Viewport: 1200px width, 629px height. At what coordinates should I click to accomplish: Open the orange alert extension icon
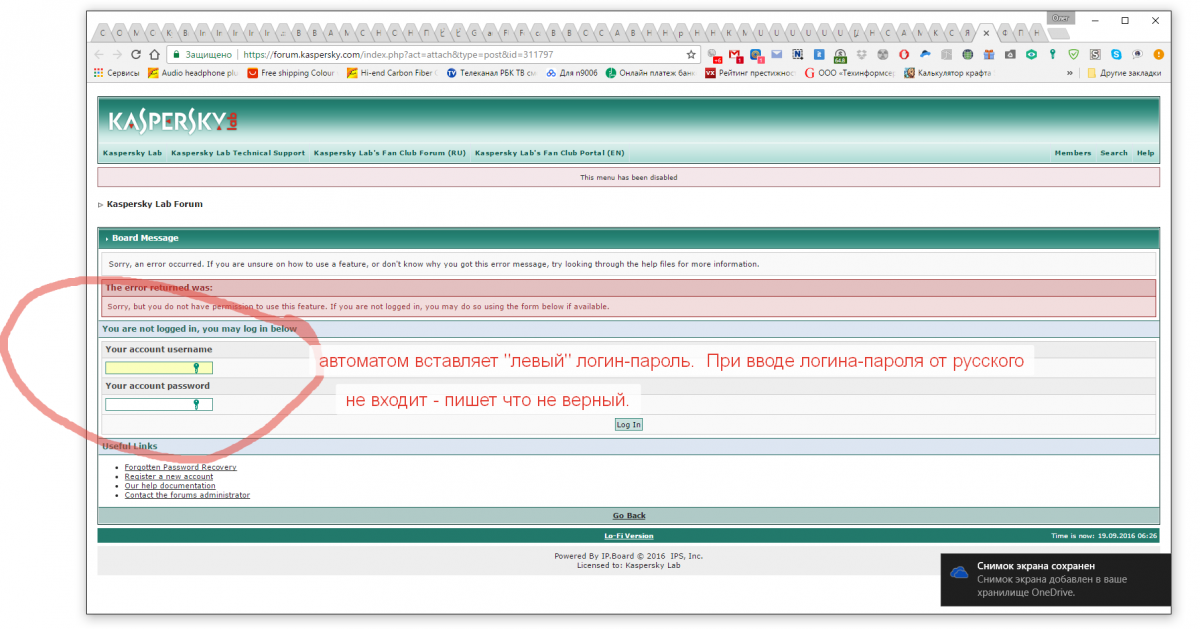pos(1158,55)
